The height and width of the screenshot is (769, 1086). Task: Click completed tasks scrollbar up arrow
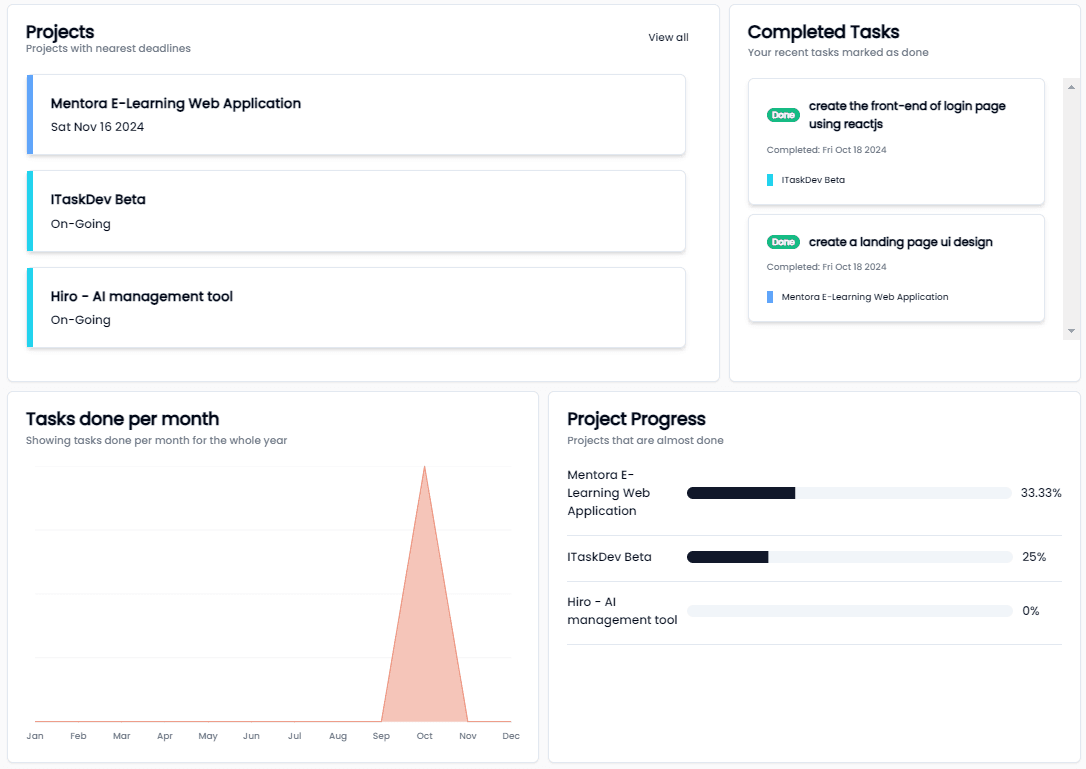(1071, 87)
